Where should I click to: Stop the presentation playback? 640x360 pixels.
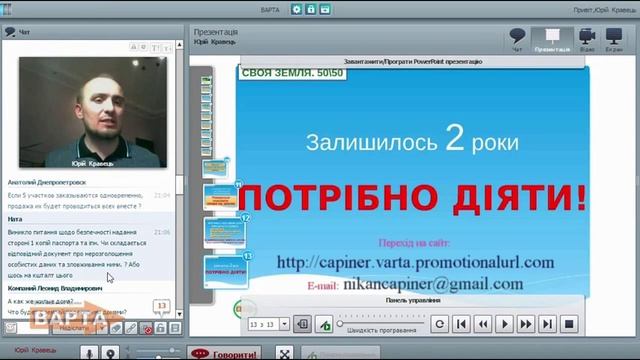(569, 324)
